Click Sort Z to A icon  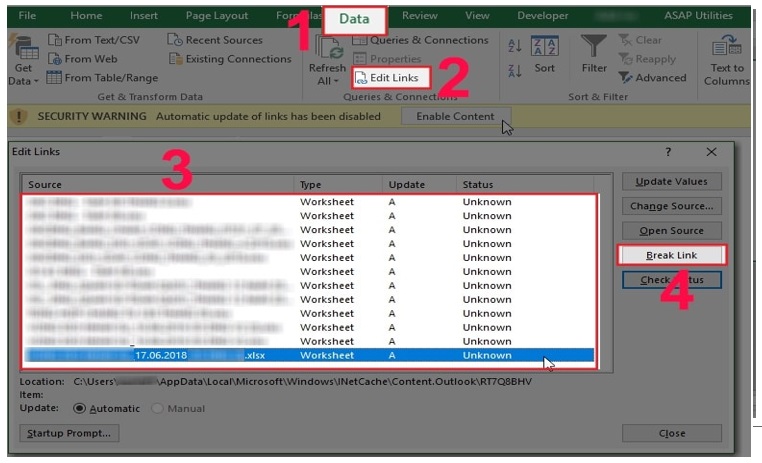(x=515, y=70)
